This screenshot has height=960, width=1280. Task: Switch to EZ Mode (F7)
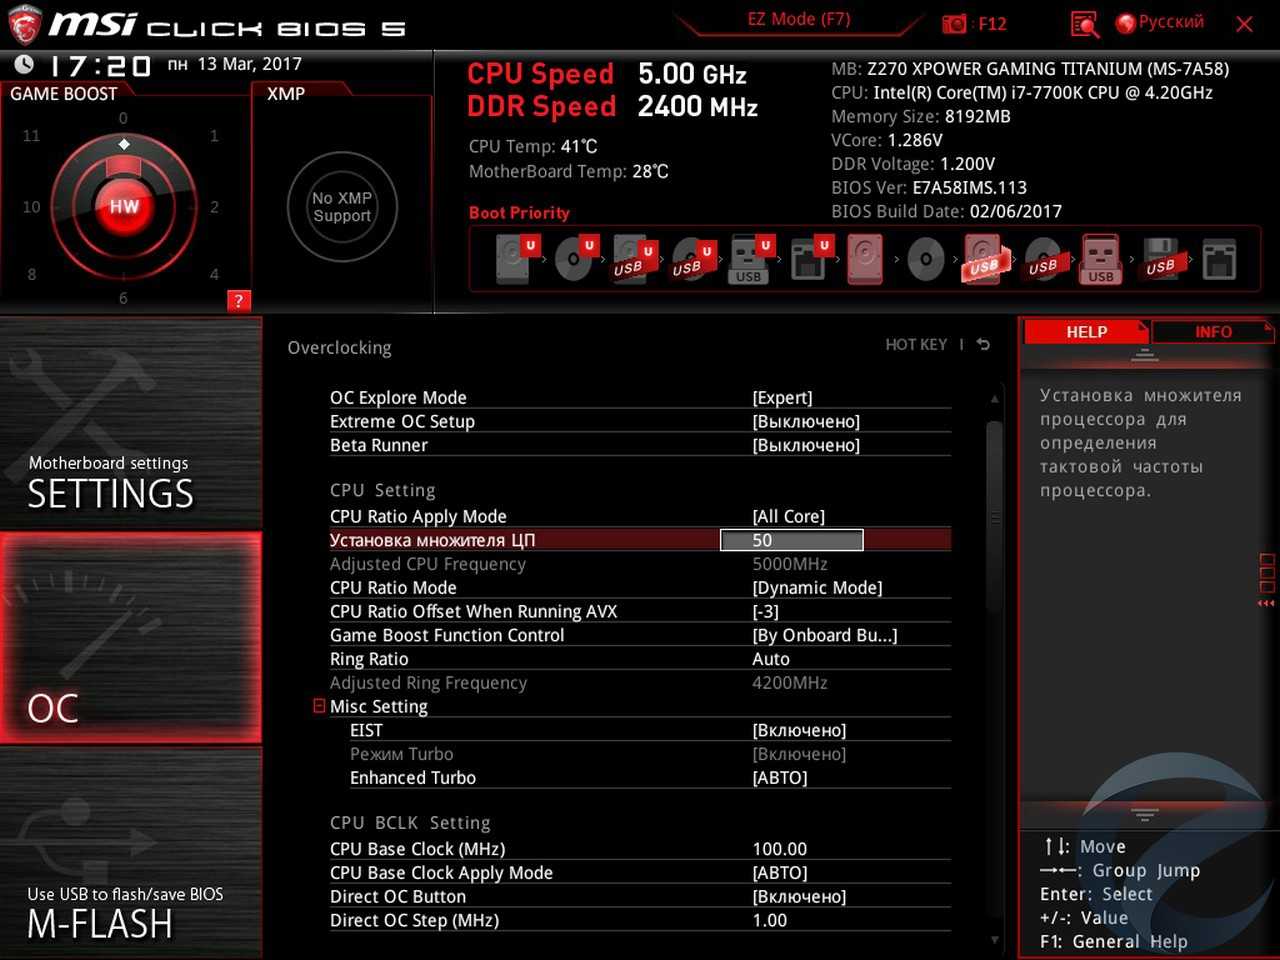coord(798,19)
